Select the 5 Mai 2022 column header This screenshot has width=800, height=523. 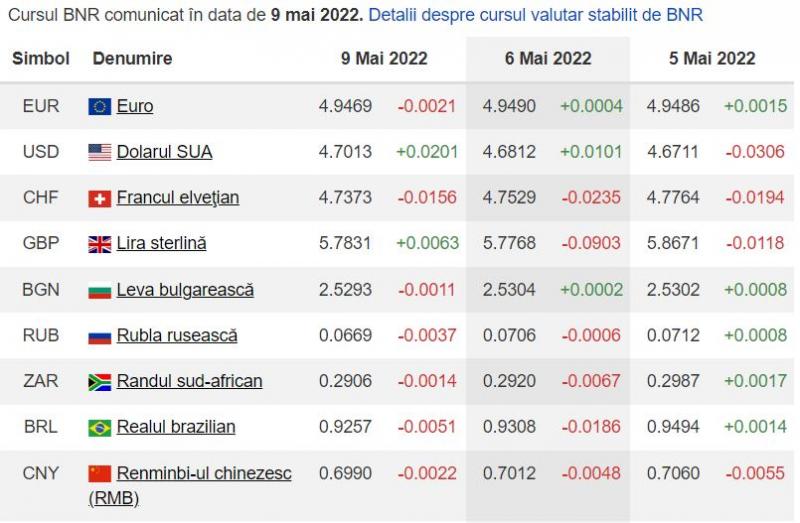(x=712, y=58)
